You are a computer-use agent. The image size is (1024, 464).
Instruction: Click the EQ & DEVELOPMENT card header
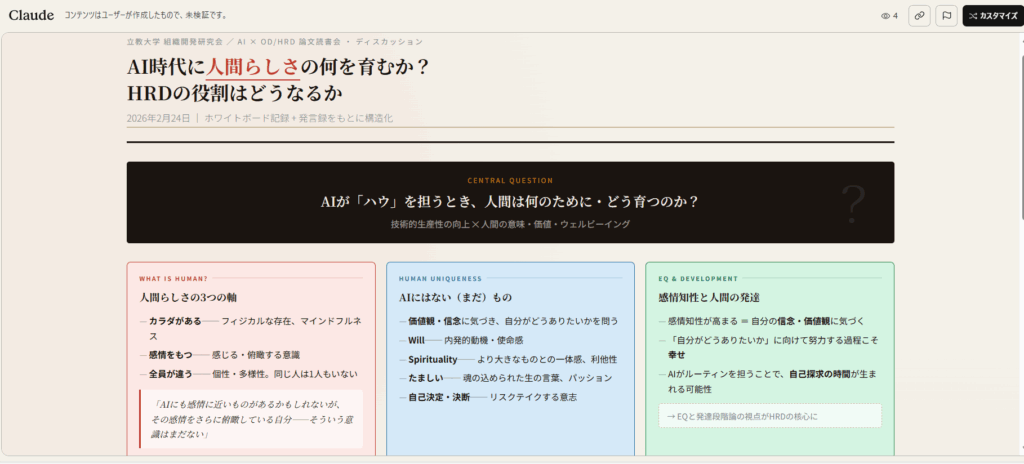coord(698,278)
